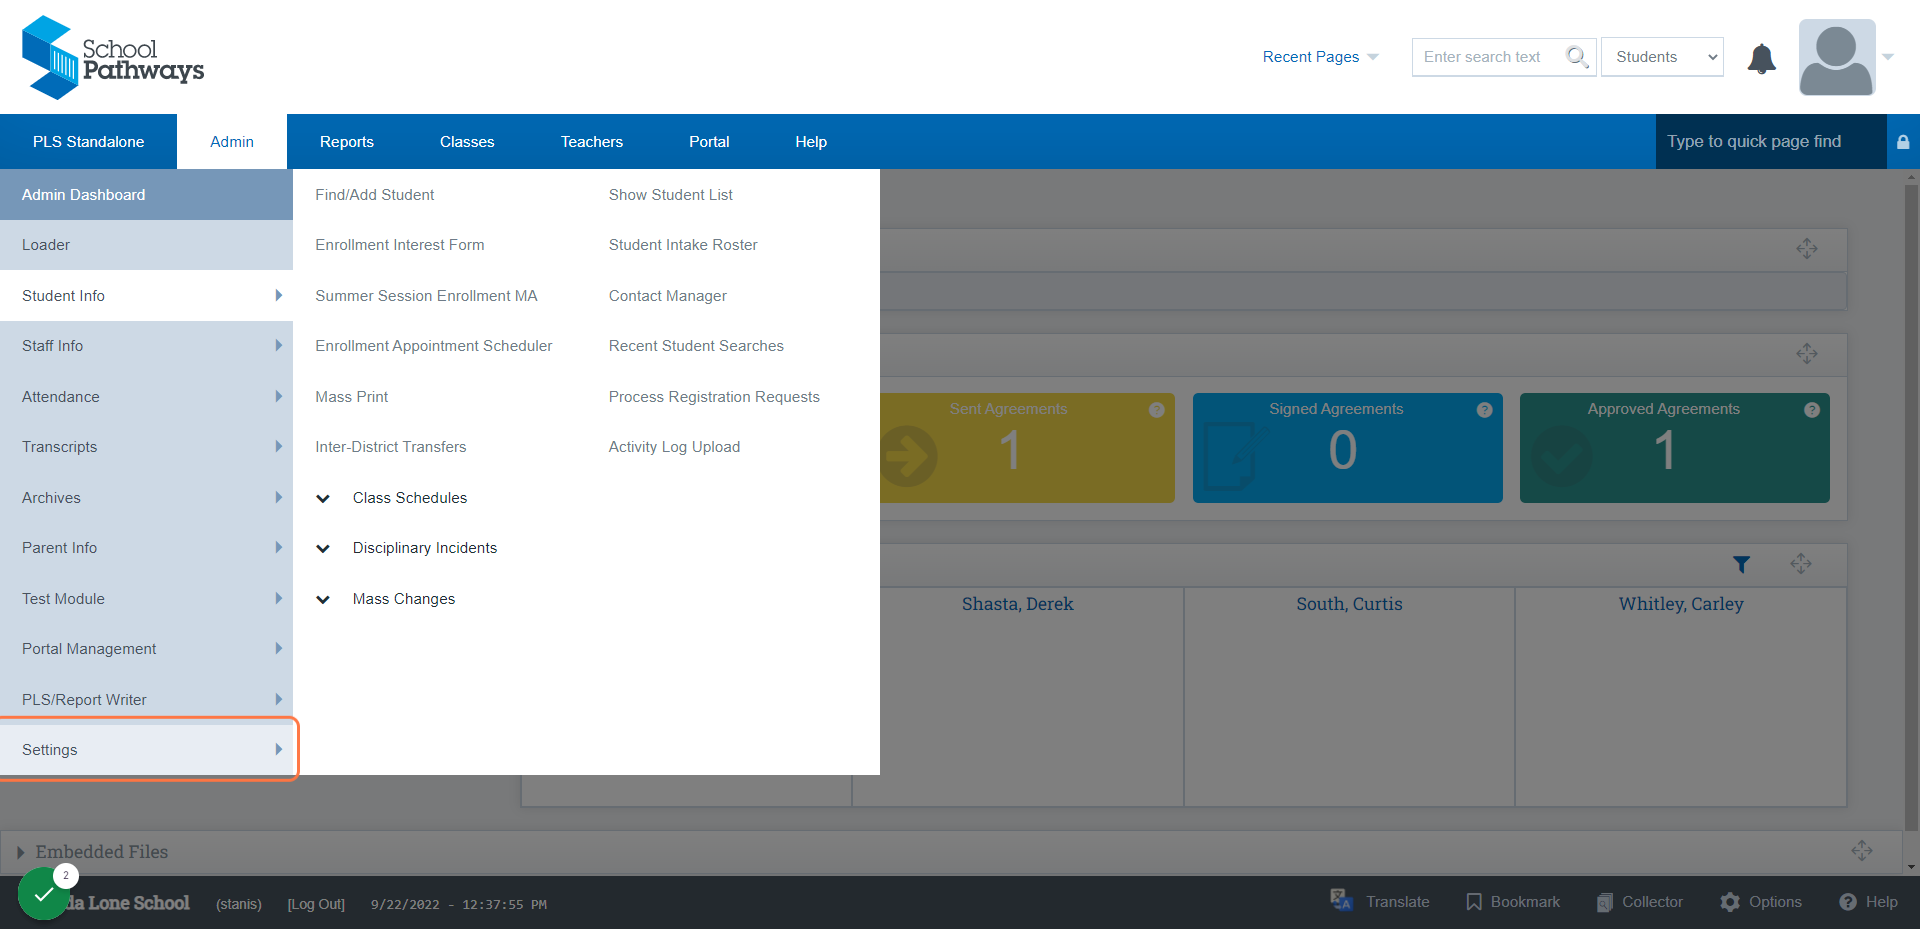
Task: Expand the Disciplinary Incidents section
Action: pos(323,549)
